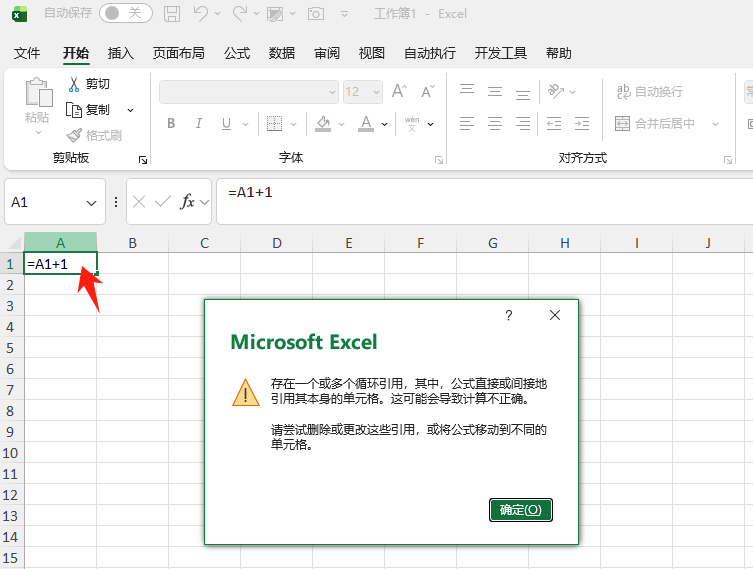This screenshot has height=569, width=753.
Task: Click the Insert Function fx icon
Action: coord(187,202)
